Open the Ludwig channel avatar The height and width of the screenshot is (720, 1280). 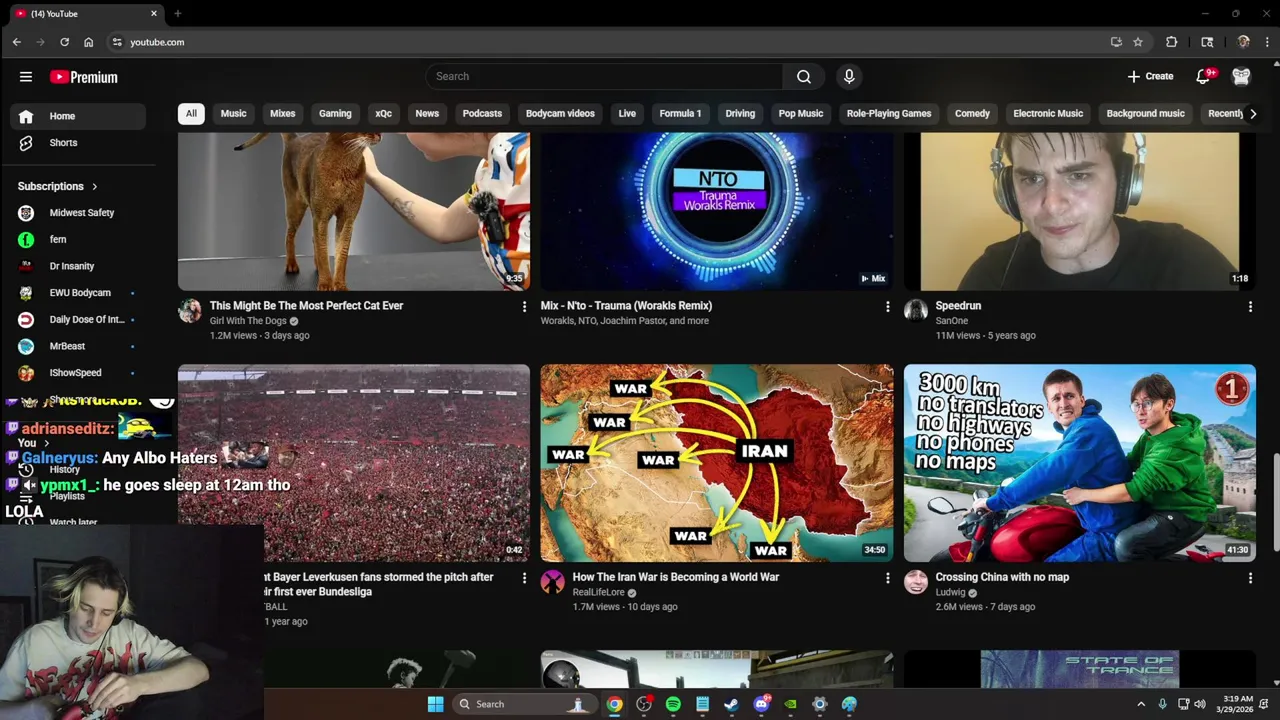(916, 582)
